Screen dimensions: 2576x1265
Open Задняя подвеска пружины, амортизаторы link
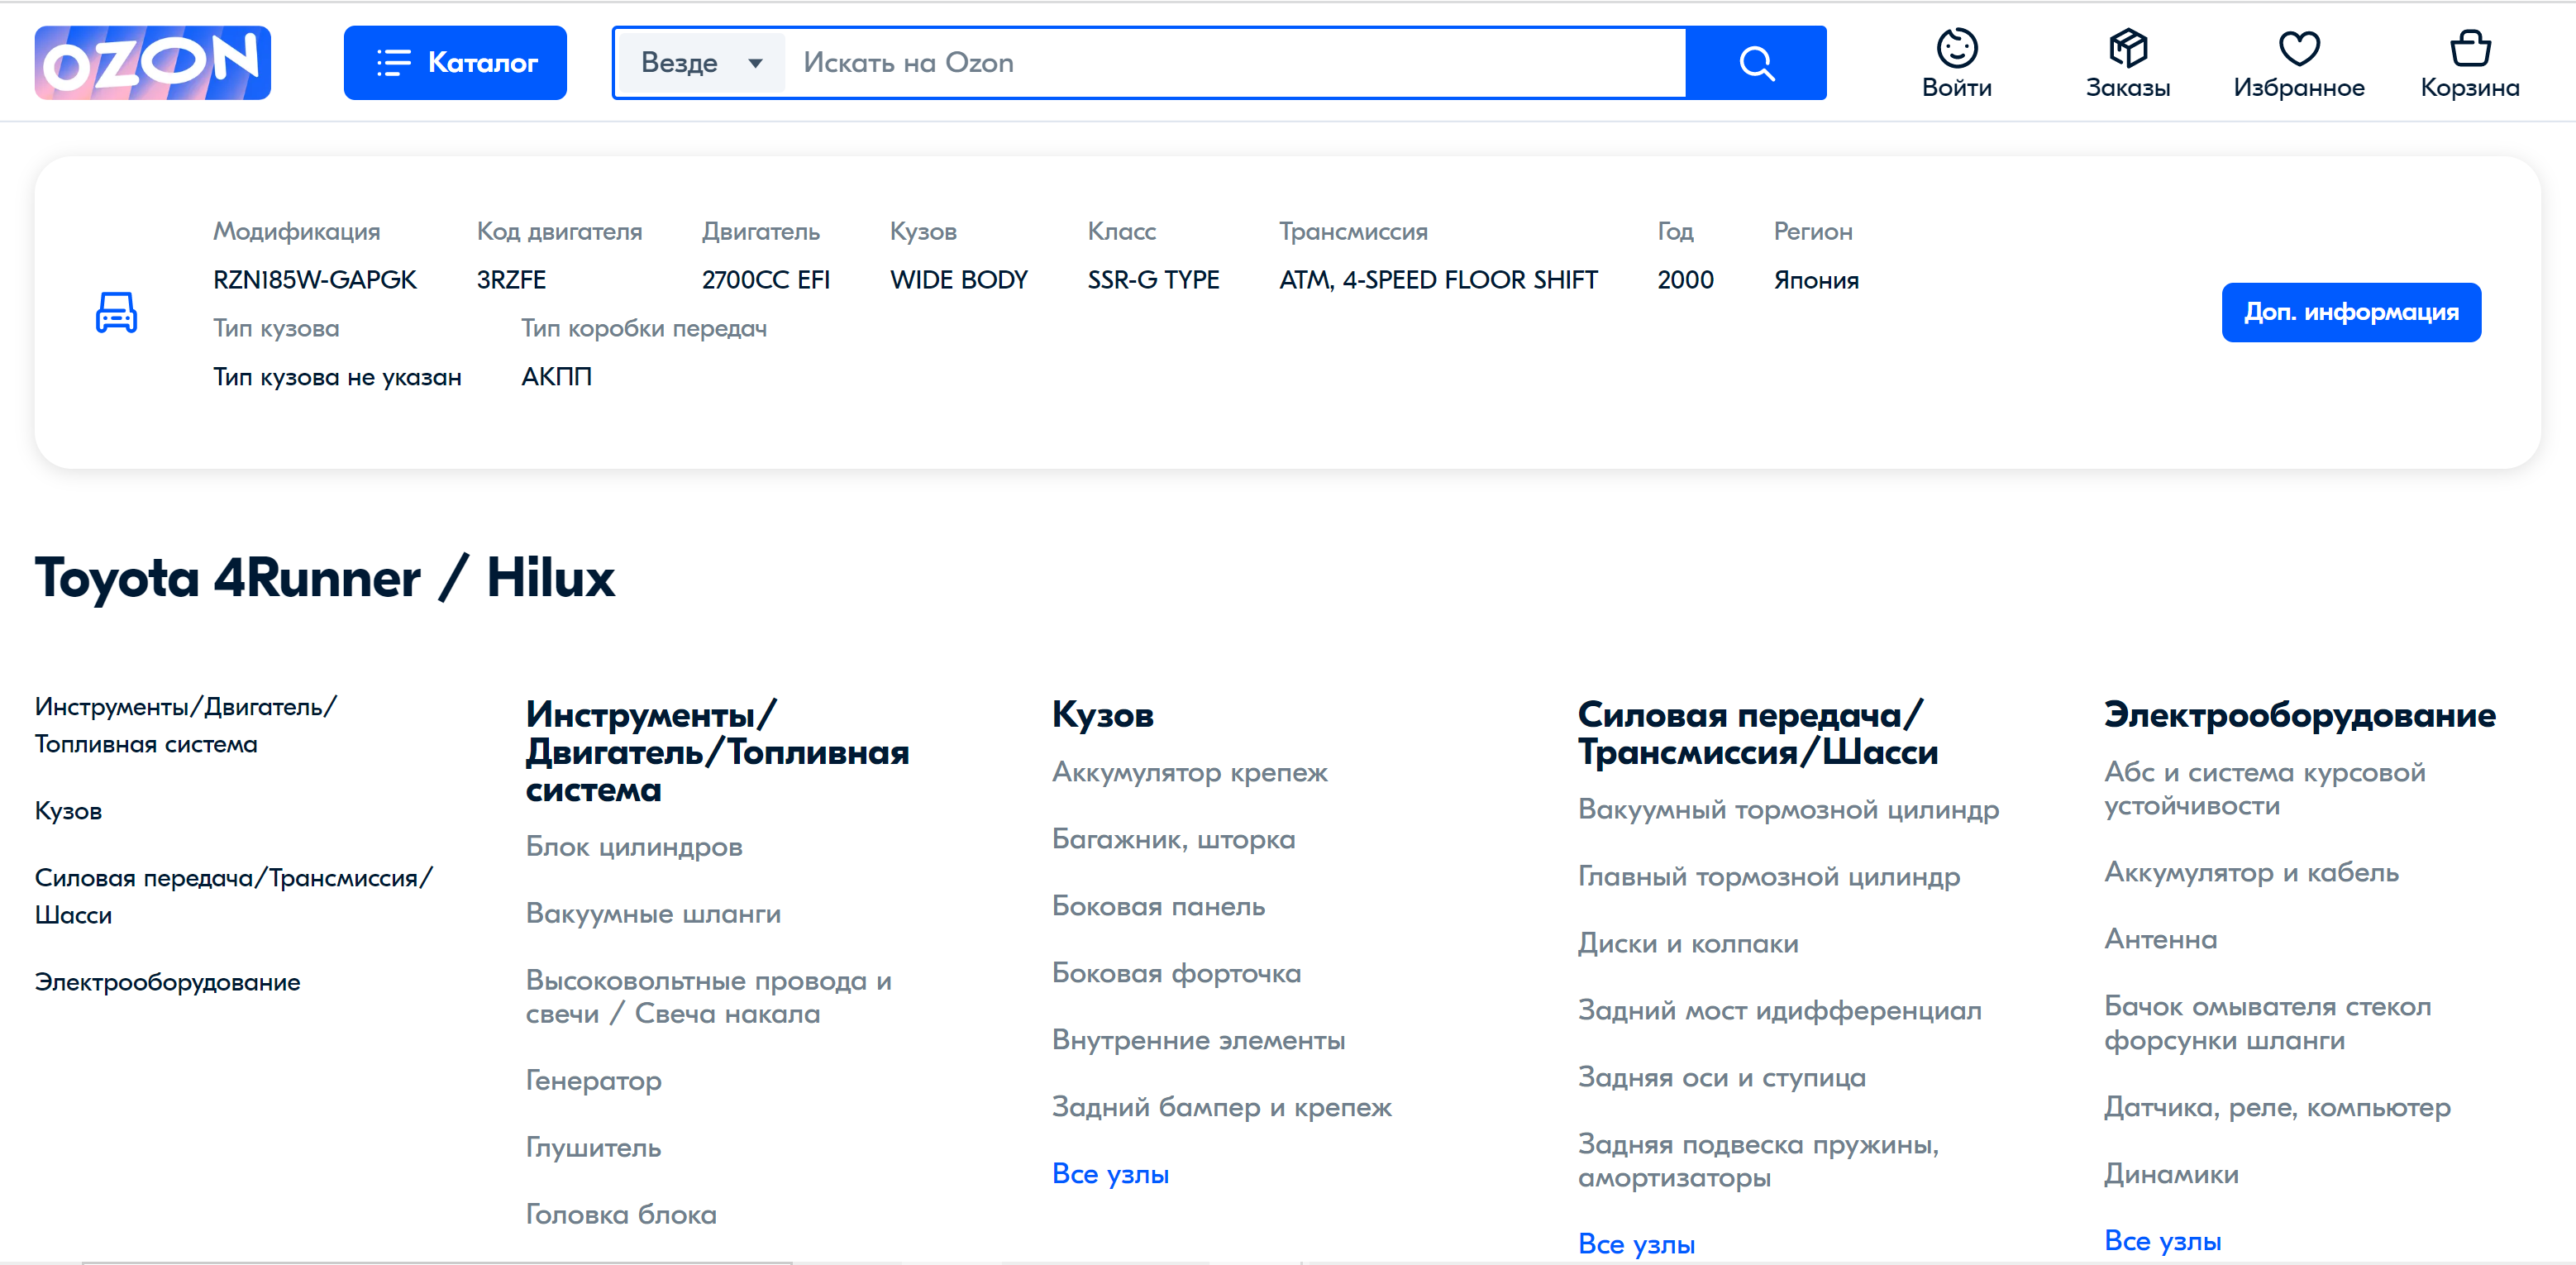point(1758,1161)
